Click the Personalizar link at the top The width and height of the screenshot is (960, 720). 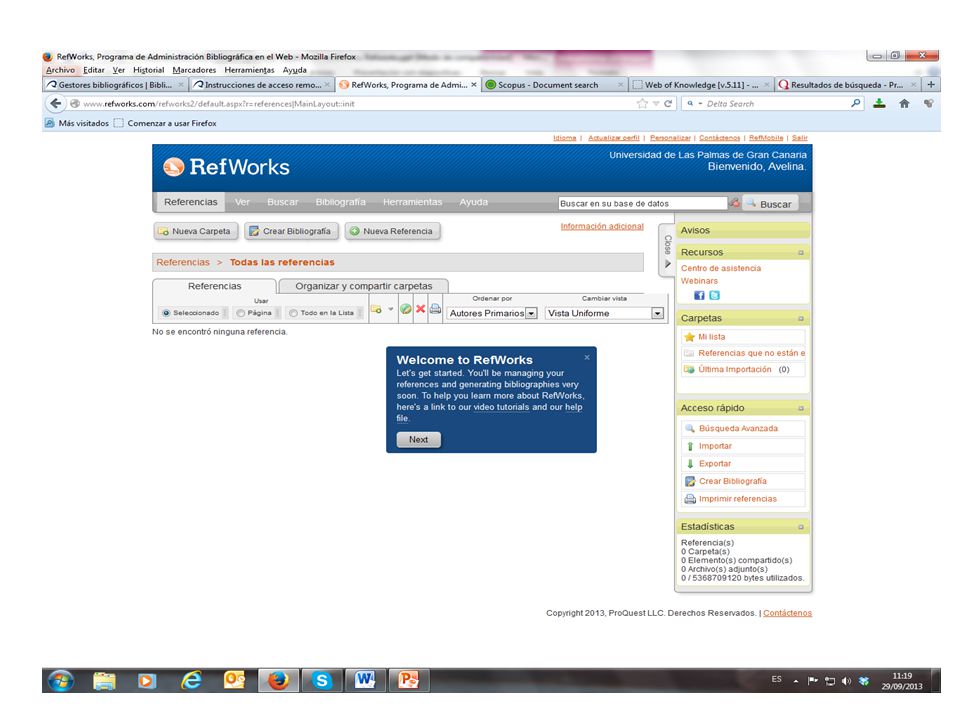[x=670, y=138]
